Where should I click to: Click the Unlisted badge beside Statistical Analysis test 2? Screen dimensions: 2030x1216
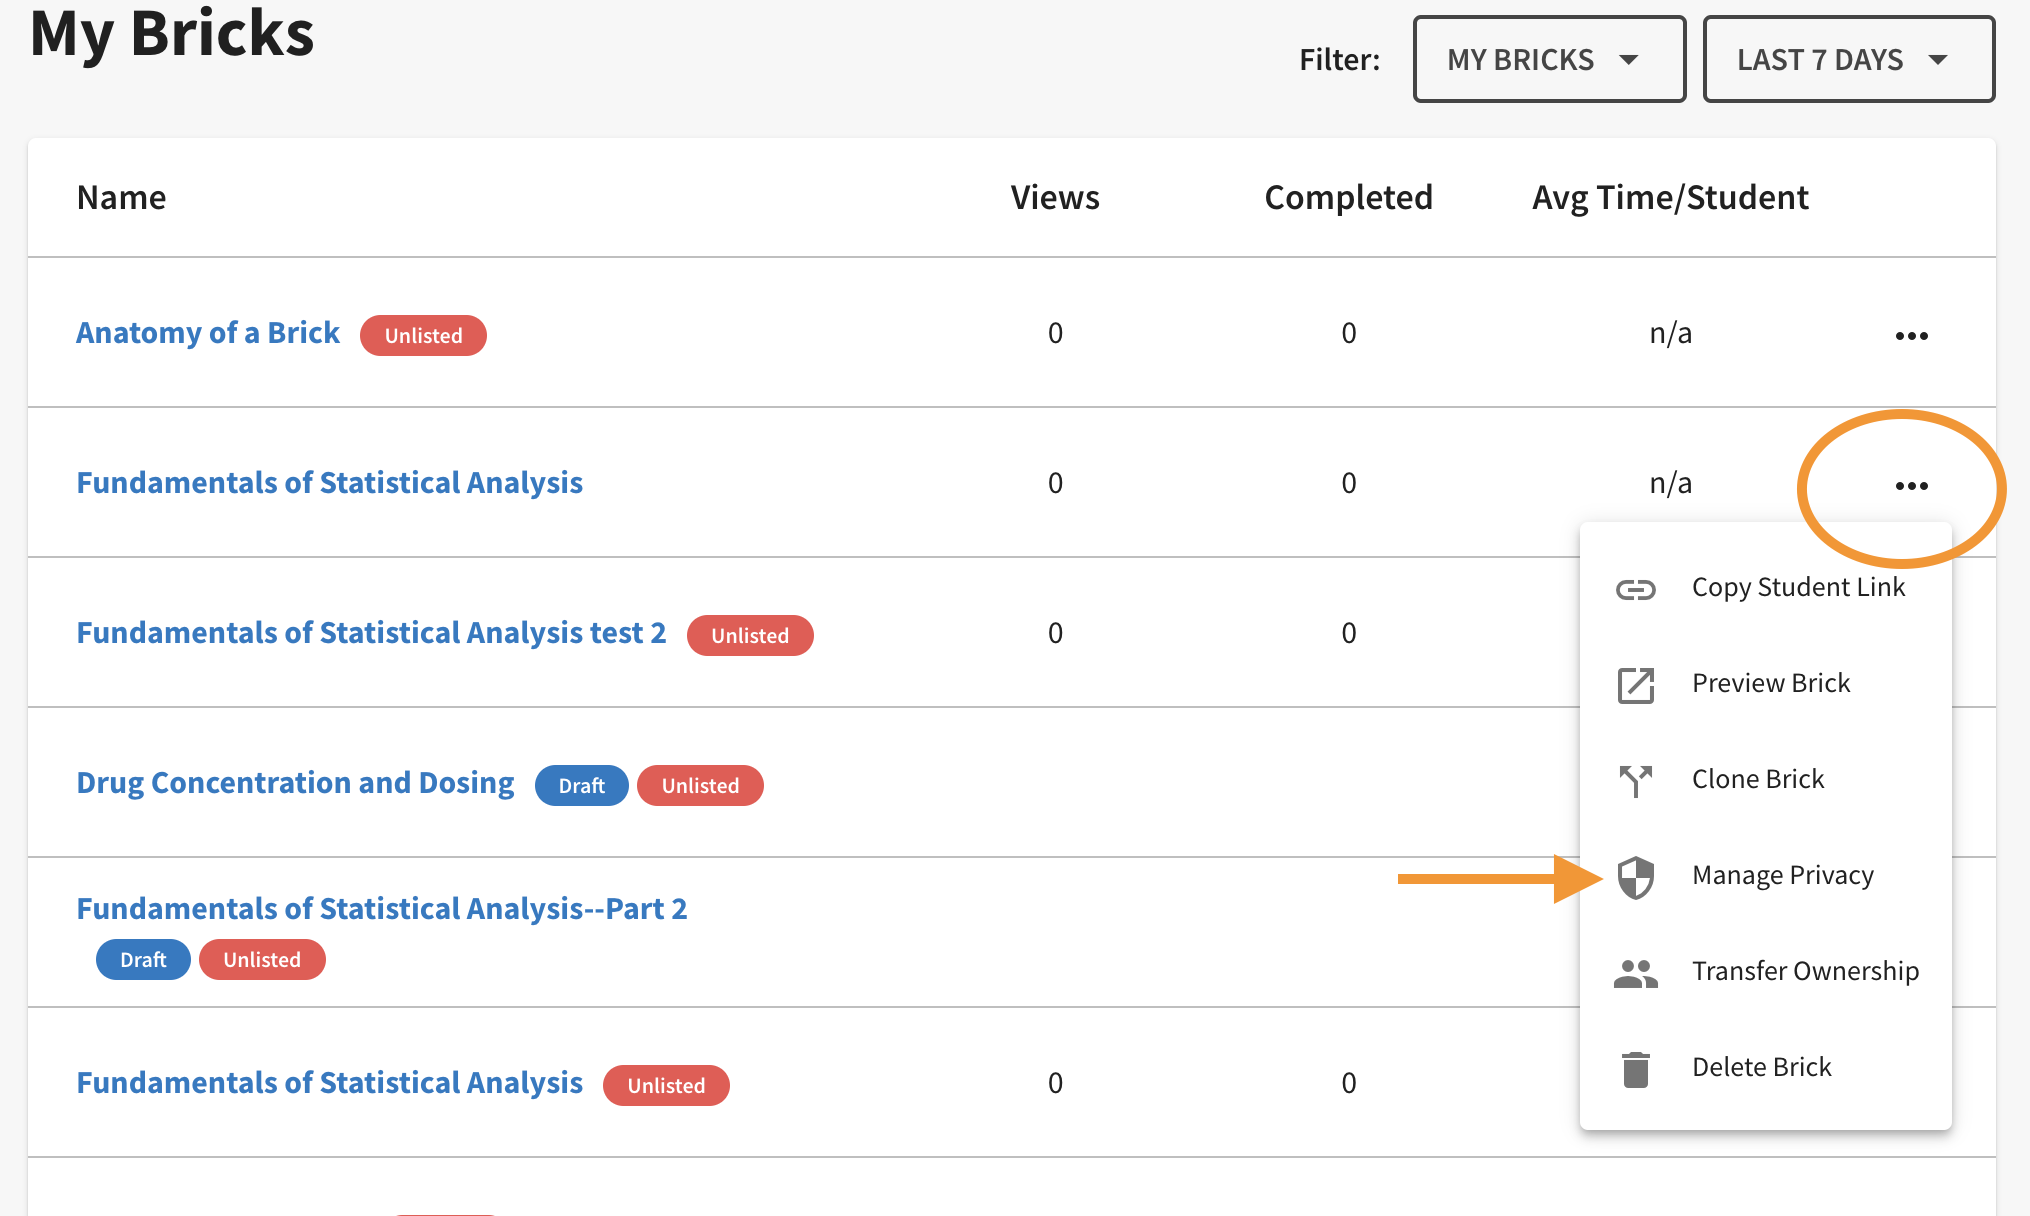tap(750, 636)
